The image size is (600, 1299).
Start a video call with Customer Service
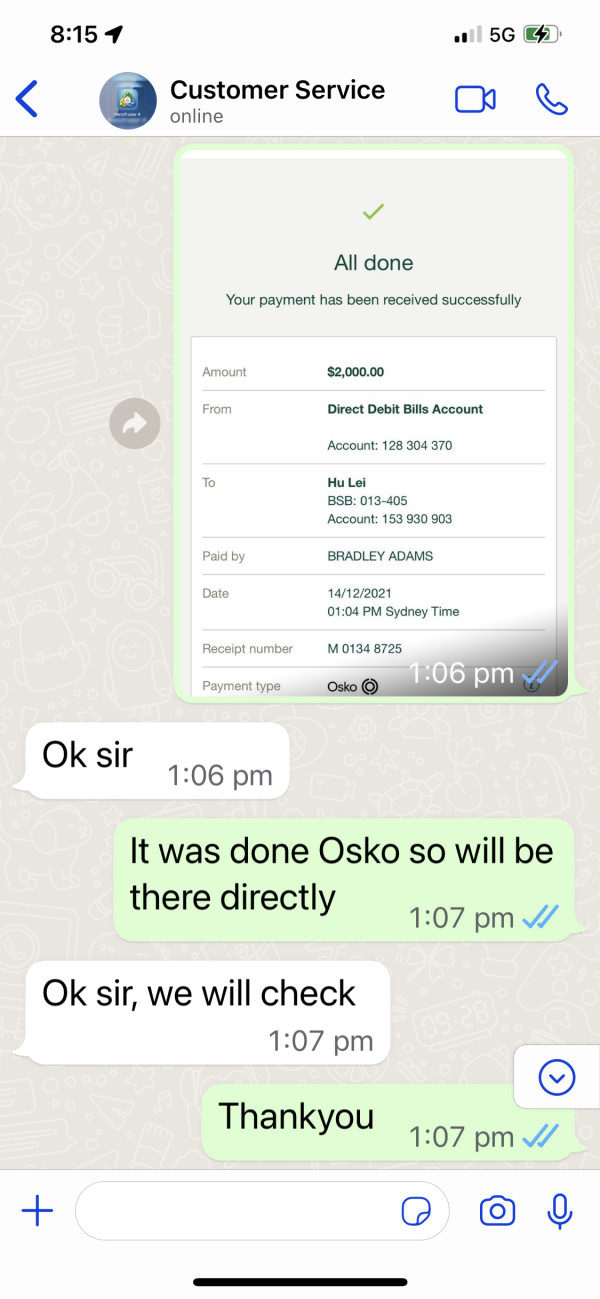coord(475,99)
